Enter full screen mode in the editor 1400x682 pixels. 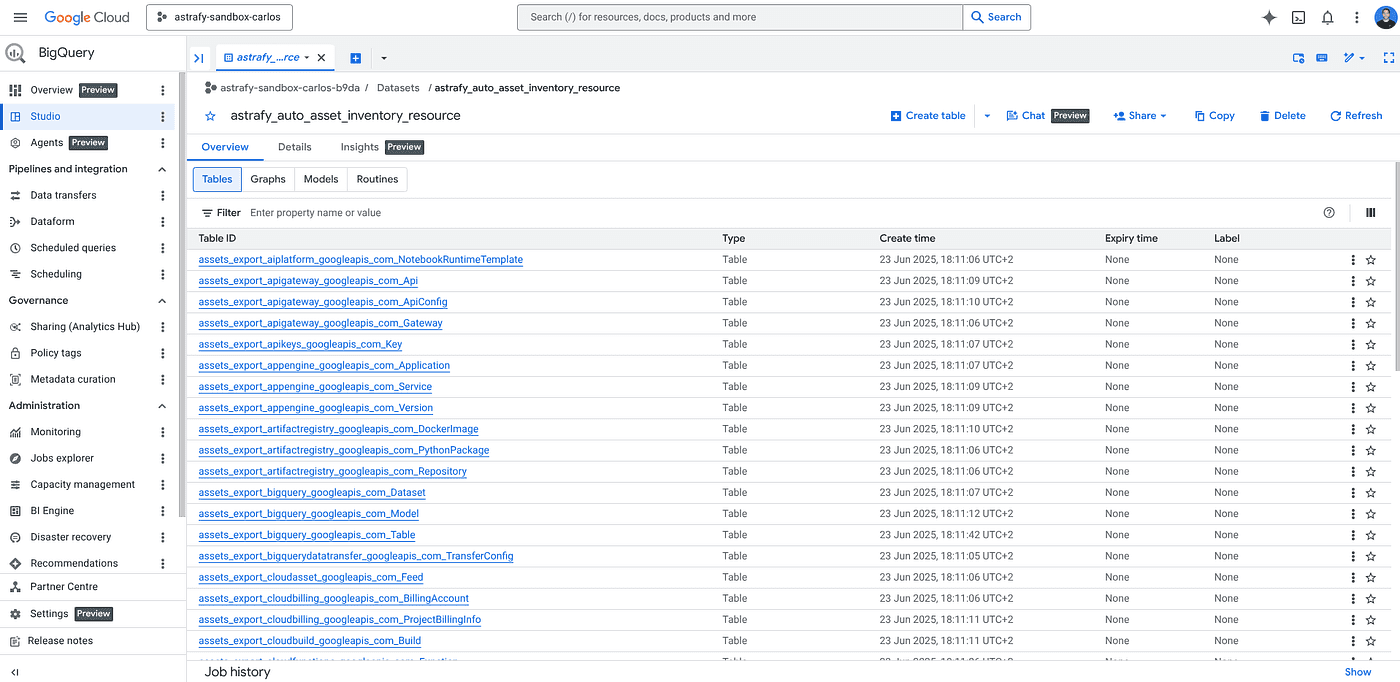(x=1388, y=58)
